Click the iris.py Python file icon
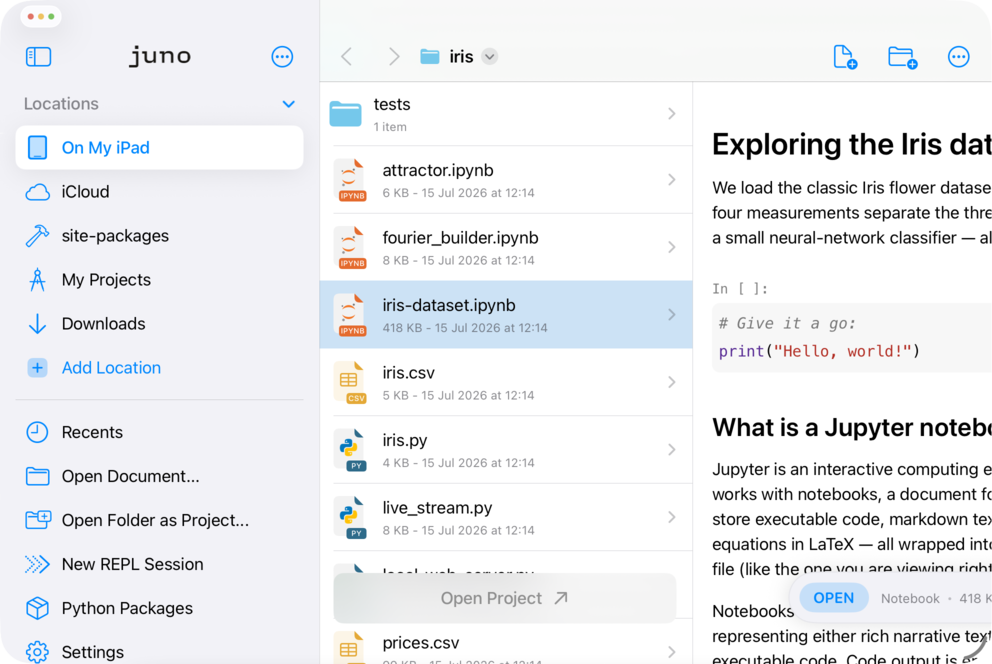Screen dimensions: 992x664 pos(350,450)
